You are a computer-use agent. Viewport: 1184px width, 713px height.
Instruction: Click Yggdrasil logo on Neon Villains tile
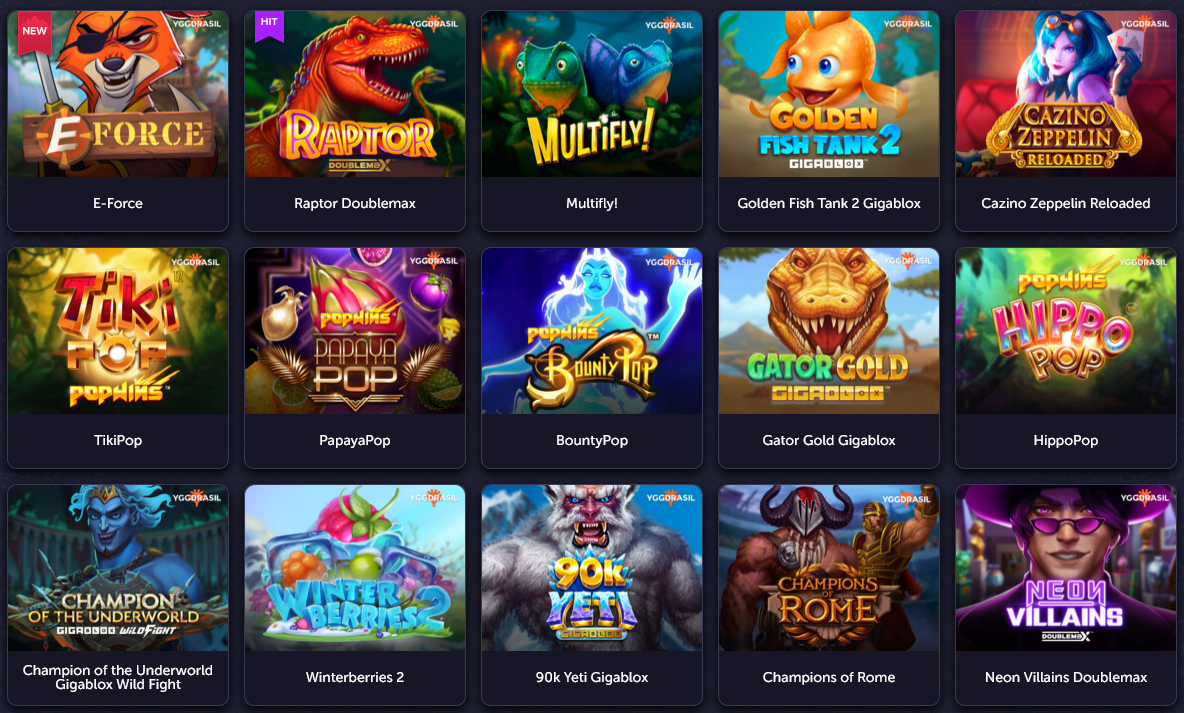point(1145,497)
